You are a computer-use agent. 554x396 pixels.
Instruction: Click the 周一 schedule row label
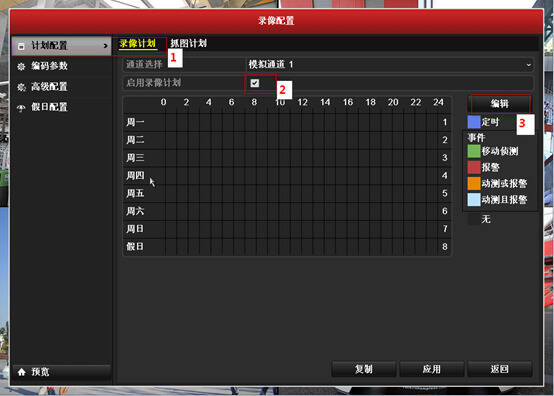135,122
